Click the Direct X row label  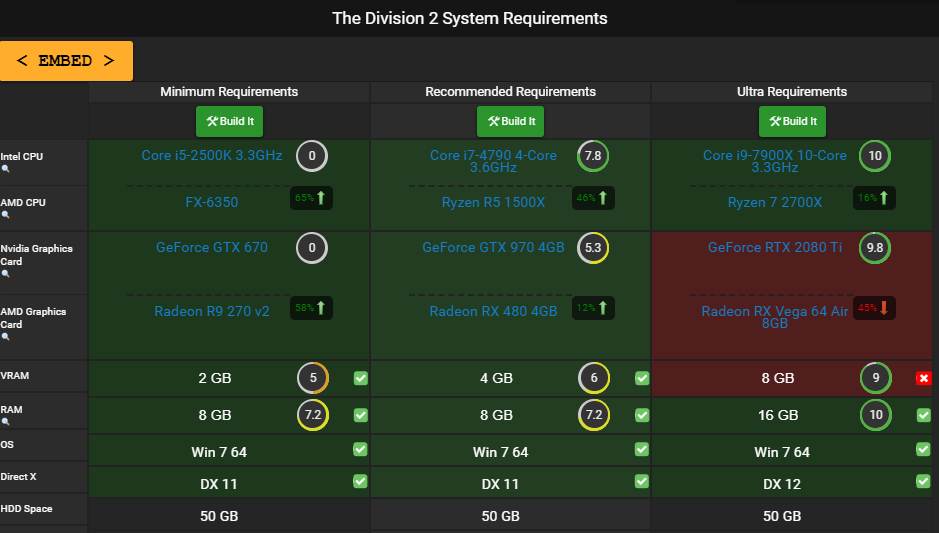coord(19,477)
